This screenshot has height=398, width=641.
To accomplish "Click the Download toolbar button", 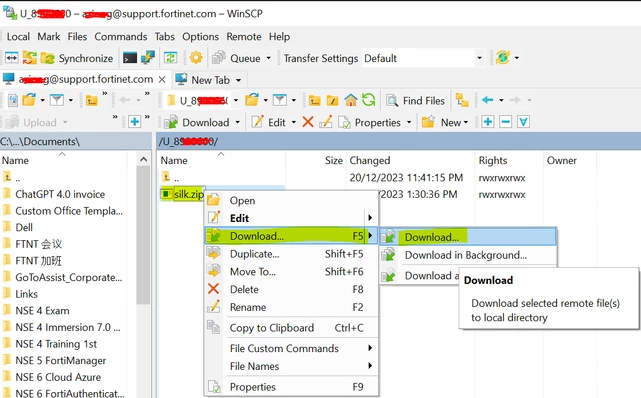I will point(196,122).
